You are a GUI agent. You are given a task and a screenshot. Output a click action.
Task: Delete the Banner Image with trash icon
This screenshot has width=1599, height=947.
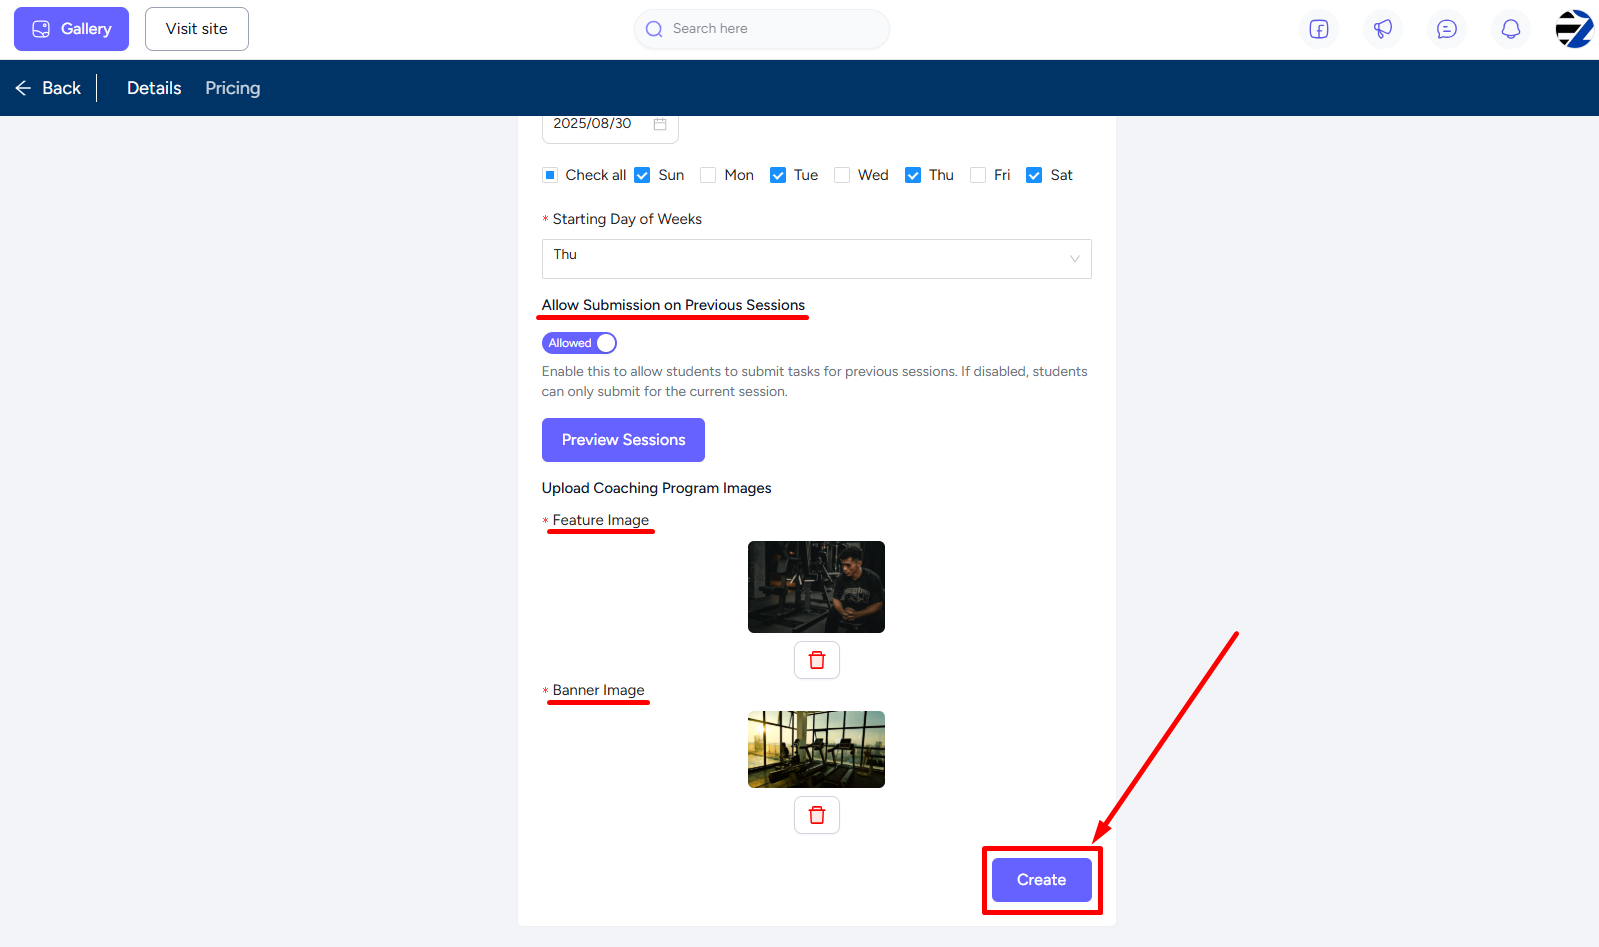[x=817, y=815]
